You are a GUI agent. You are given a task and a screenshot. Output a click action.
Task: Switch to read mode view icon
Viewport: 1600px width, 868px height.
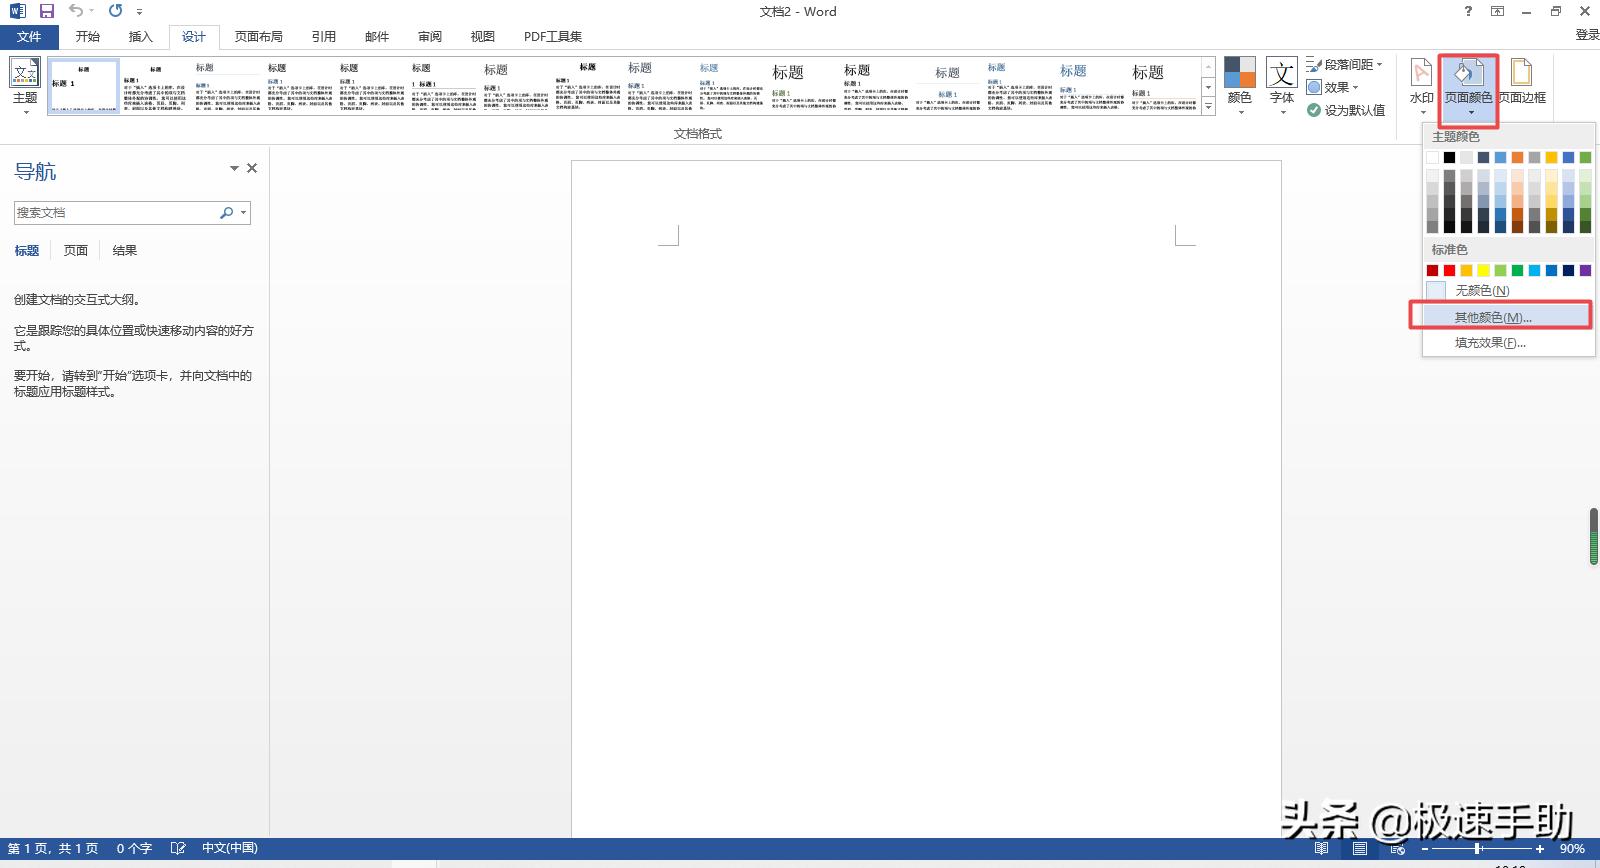(x=1321, y=848)
